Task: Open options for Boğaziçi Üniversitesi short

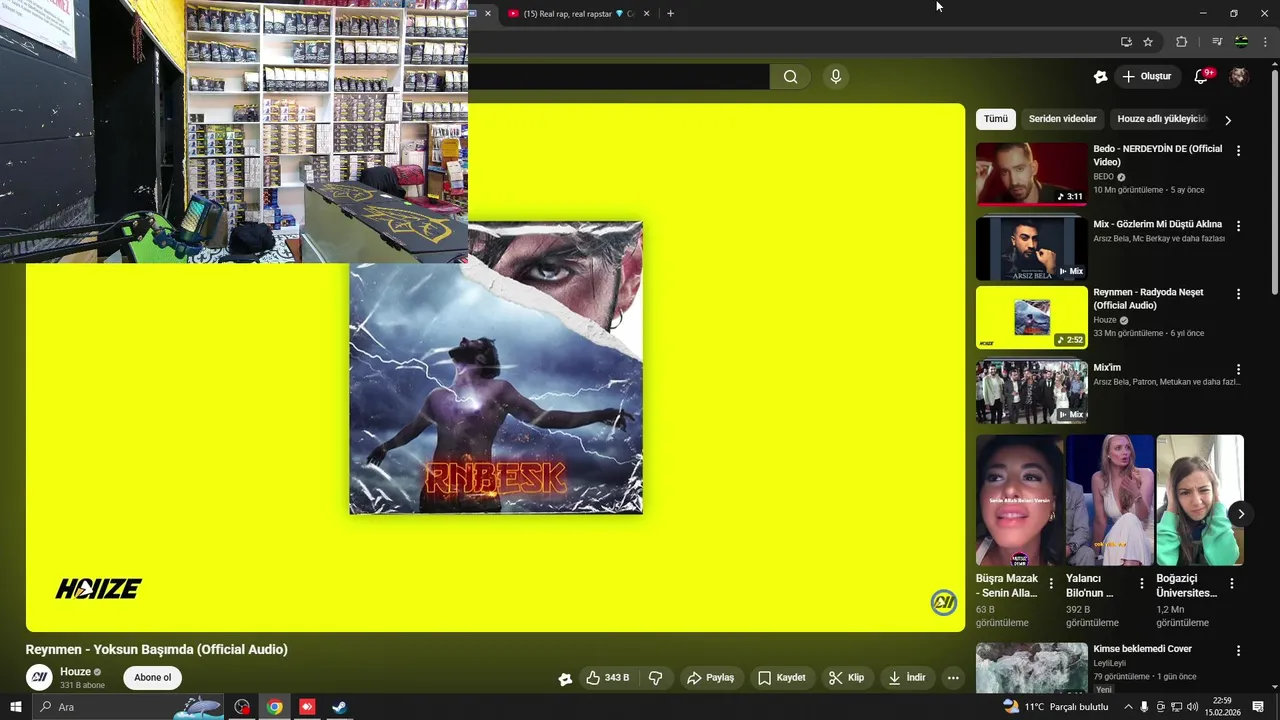Action: pyautogui.click(x=1231, y=584)
